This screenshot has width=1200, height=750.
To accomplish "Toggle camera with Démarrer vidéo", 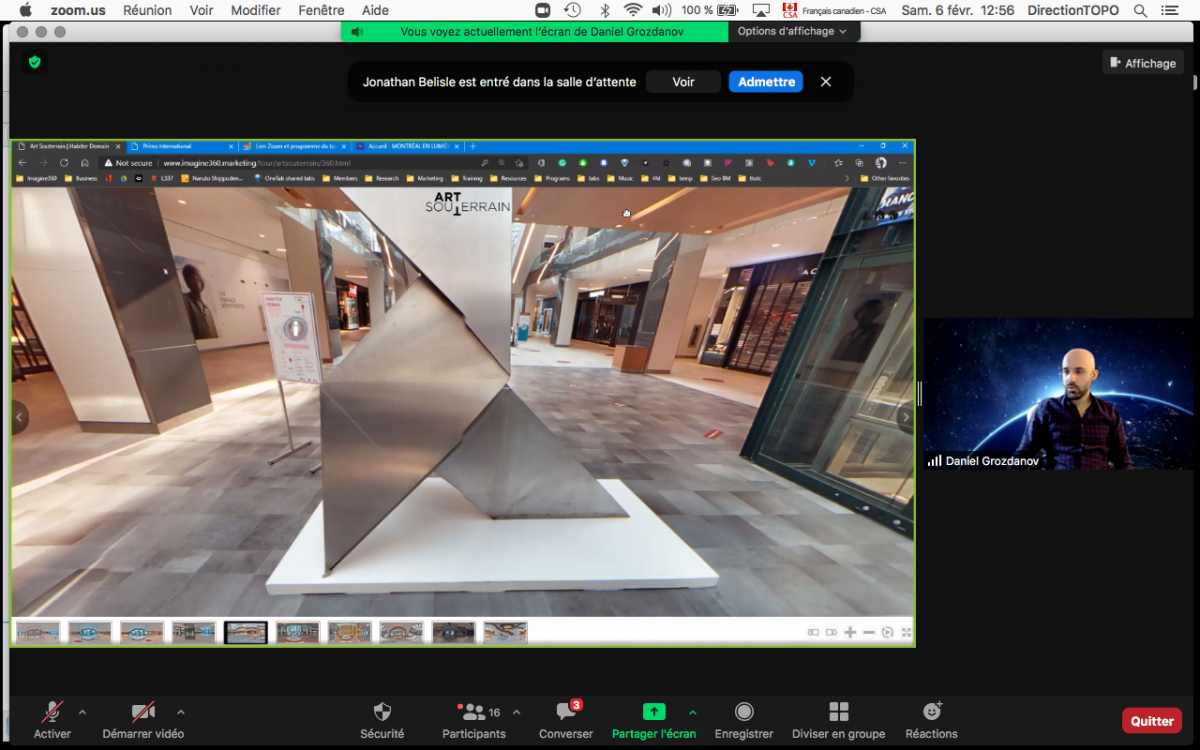I will tap(143, 712).
